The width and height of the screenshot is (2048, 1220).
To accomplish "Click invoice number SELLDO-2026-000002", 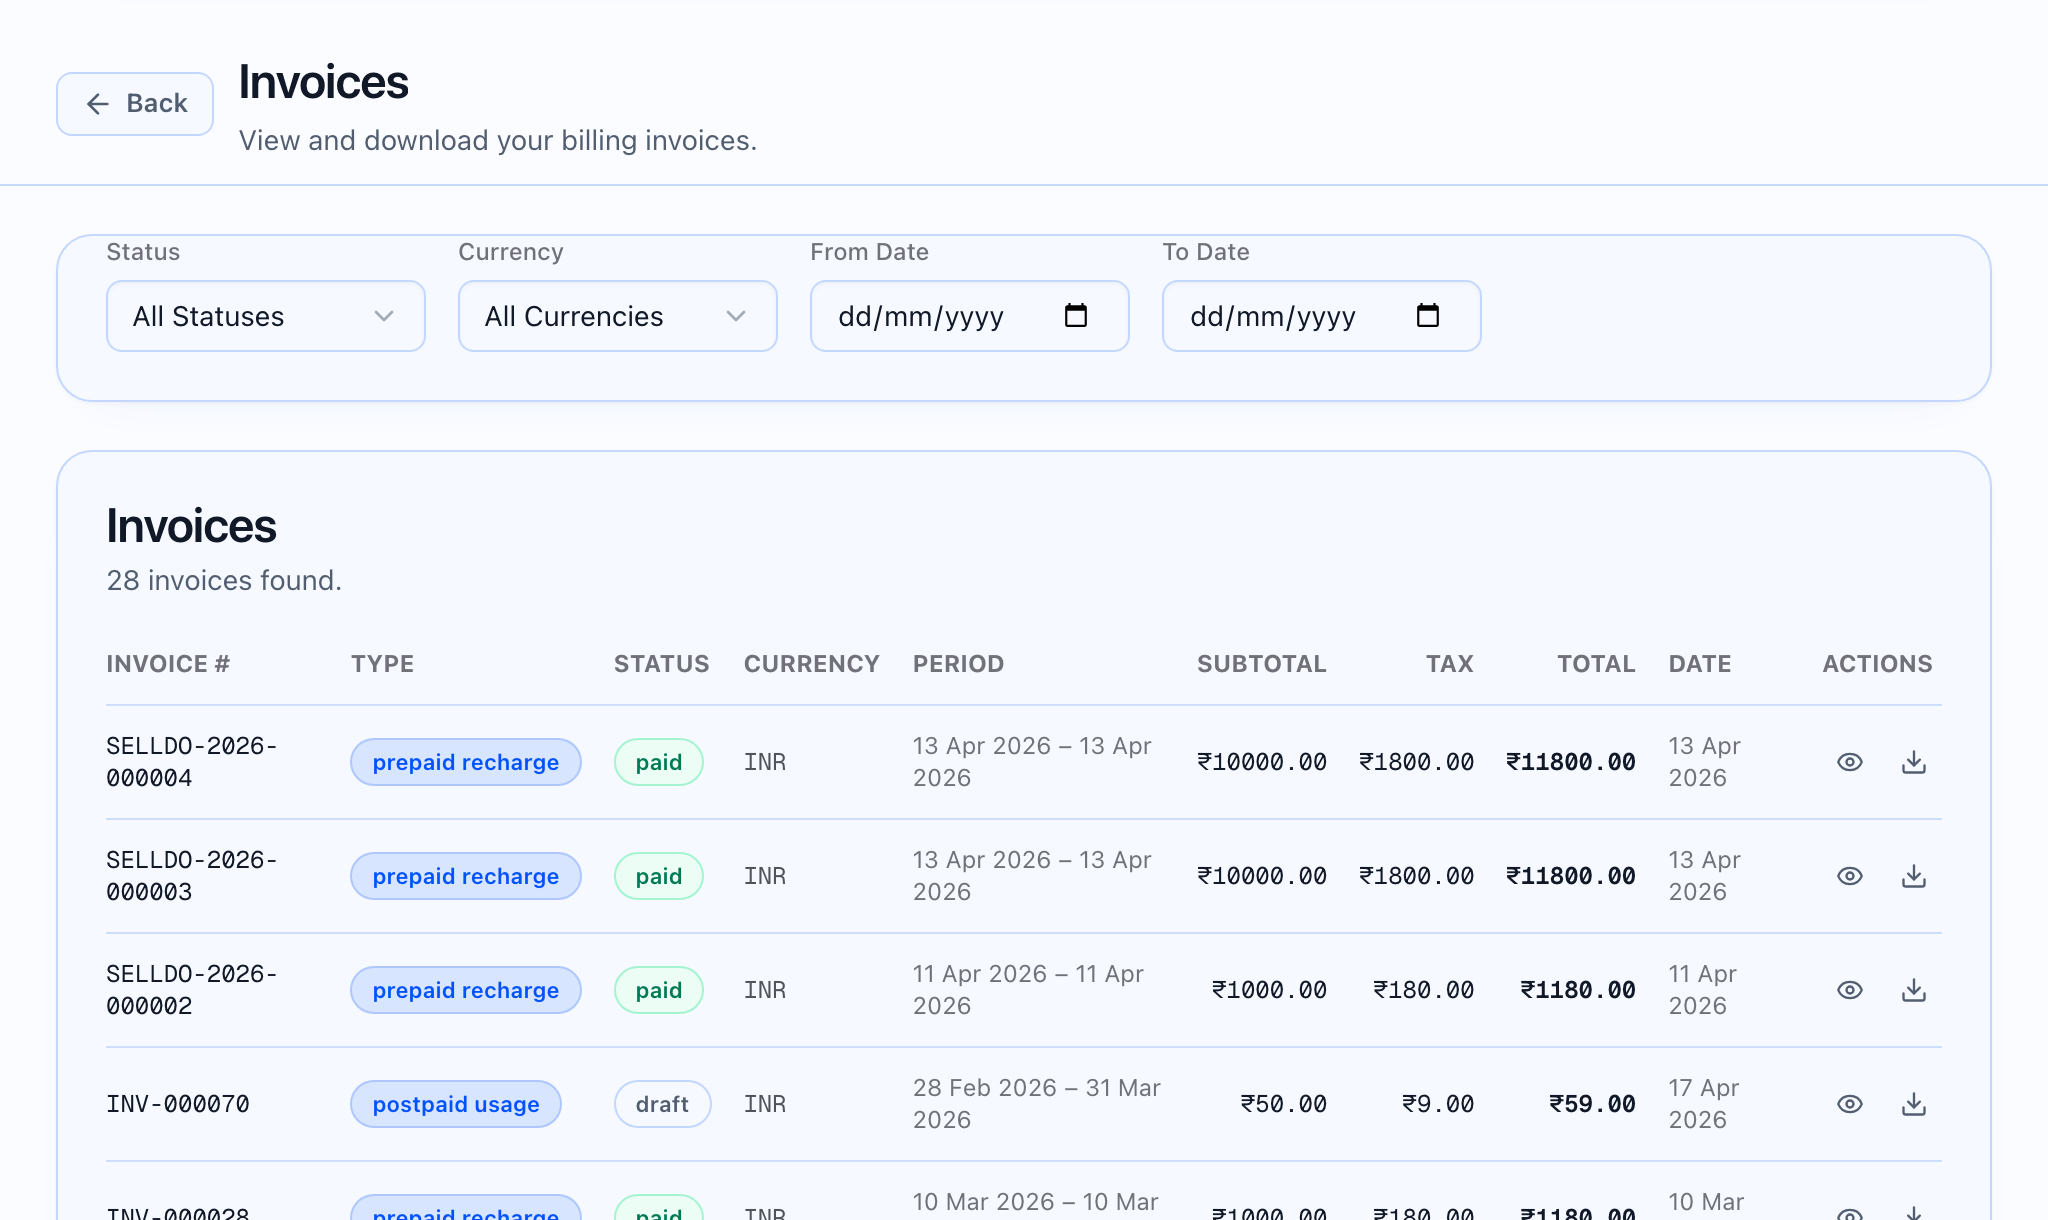I will (192, 990).
